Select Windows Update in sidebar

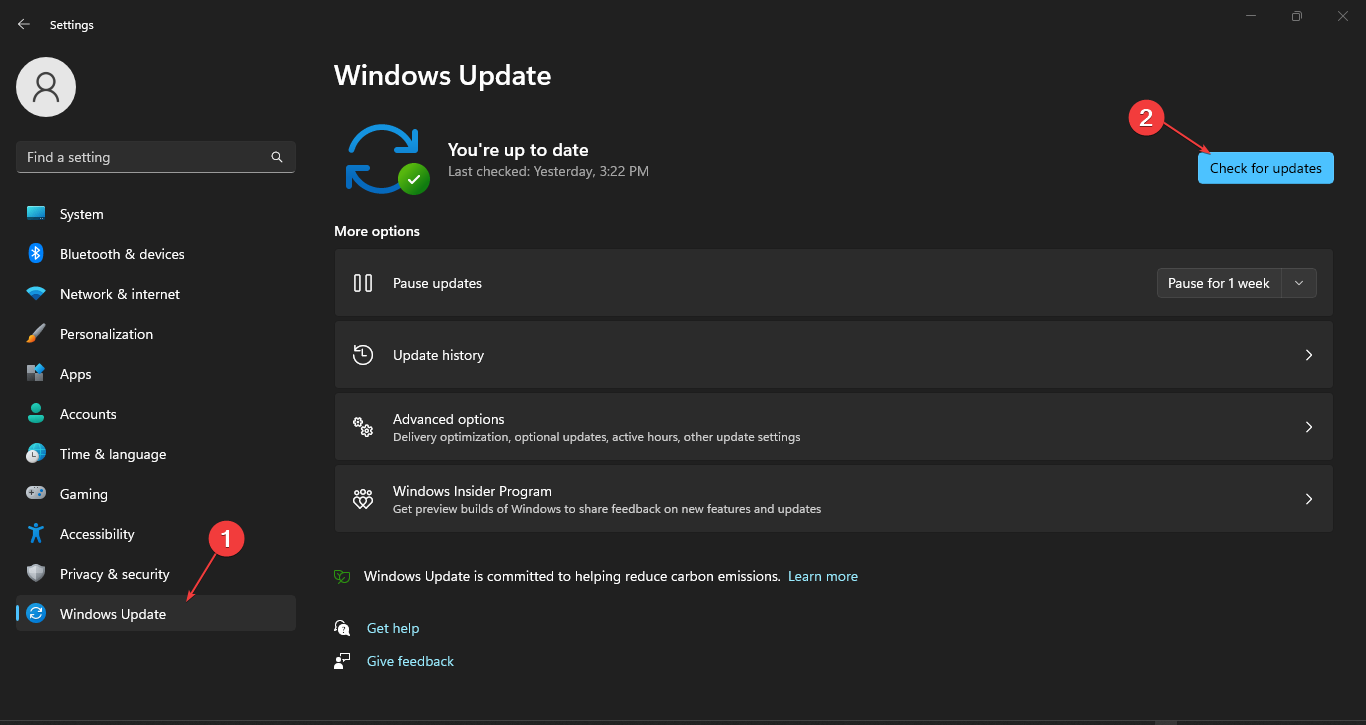point(156,614)
